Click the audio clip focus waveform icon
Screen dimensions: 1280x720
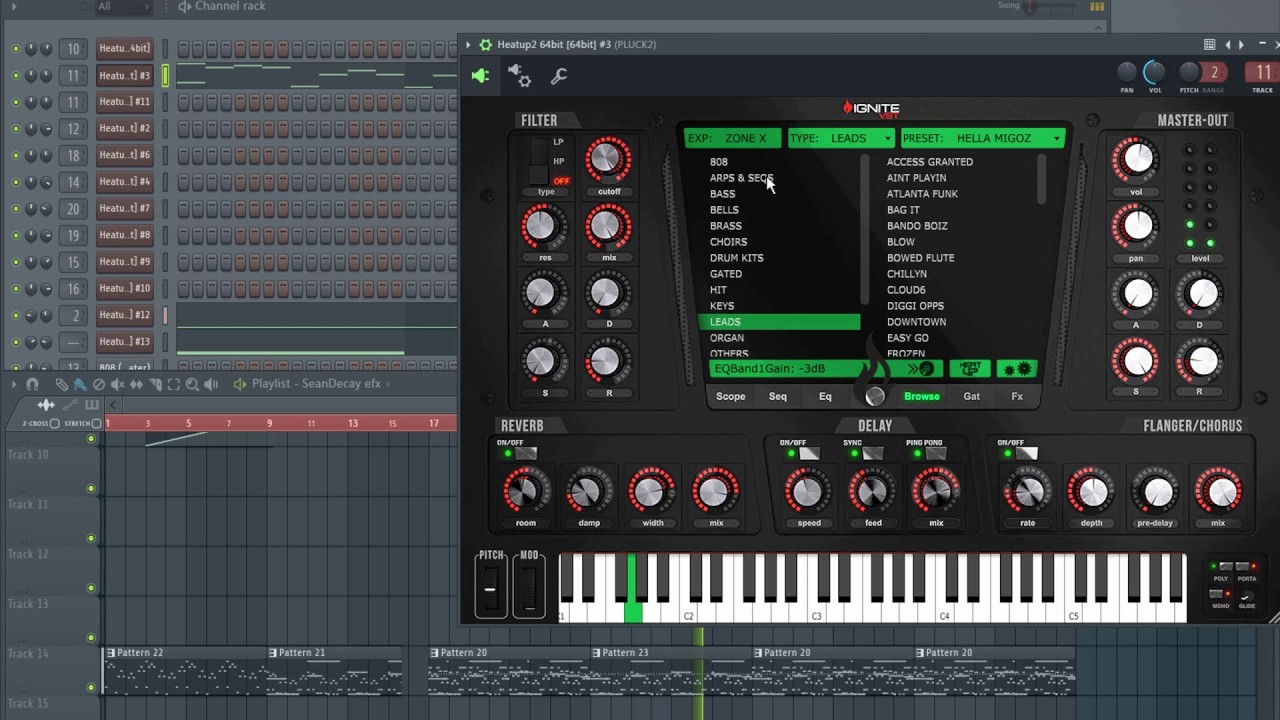click(x=46, y=405)
